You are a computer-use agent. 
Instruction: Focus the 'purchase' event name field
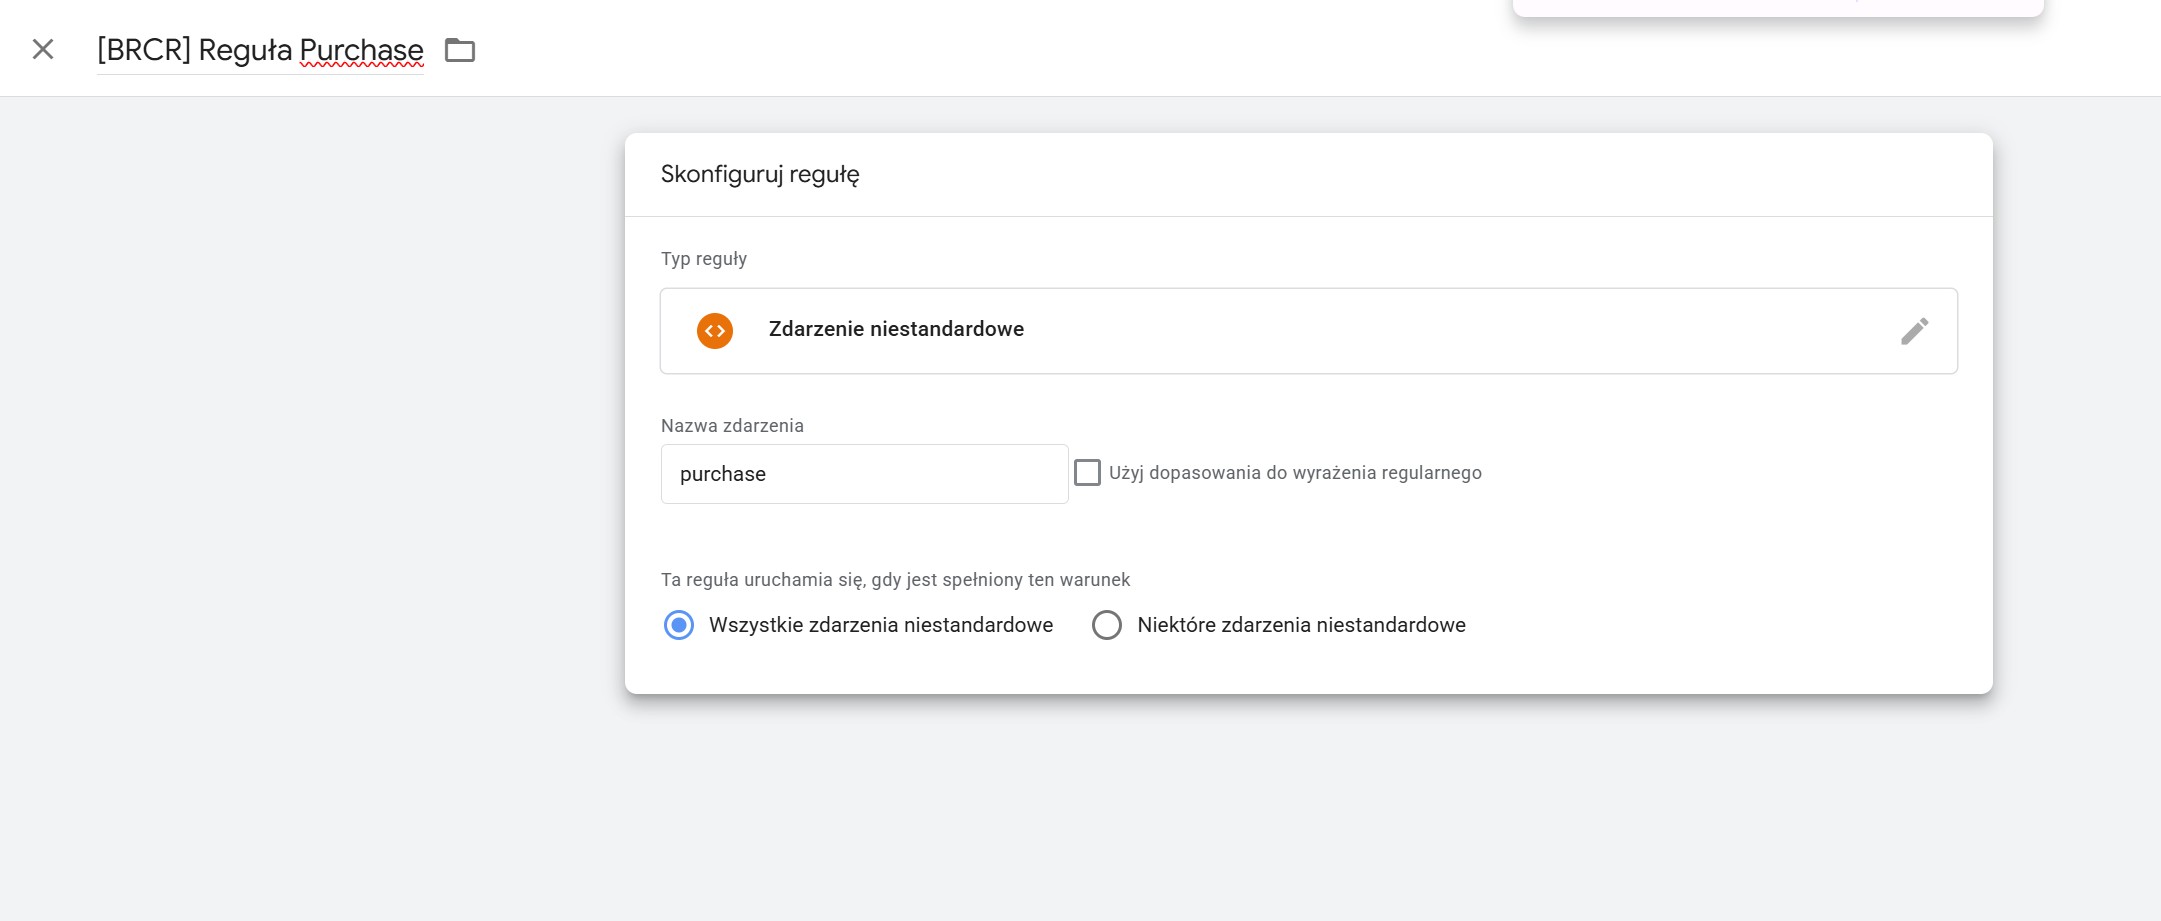(x=864, y=474)
